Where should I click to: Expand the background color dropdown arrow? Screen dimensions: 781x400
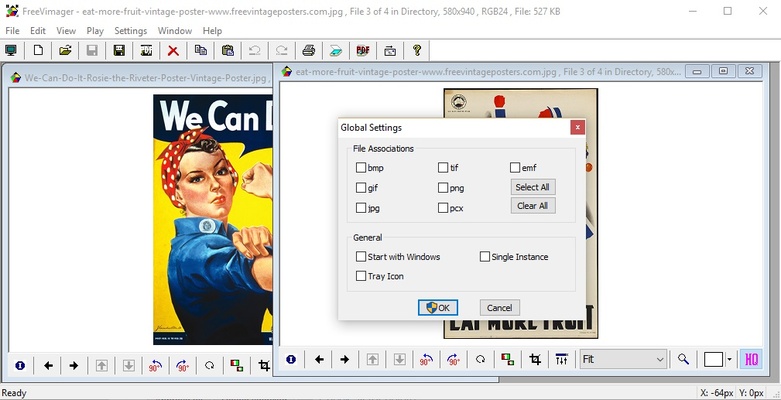pos(730,359)
